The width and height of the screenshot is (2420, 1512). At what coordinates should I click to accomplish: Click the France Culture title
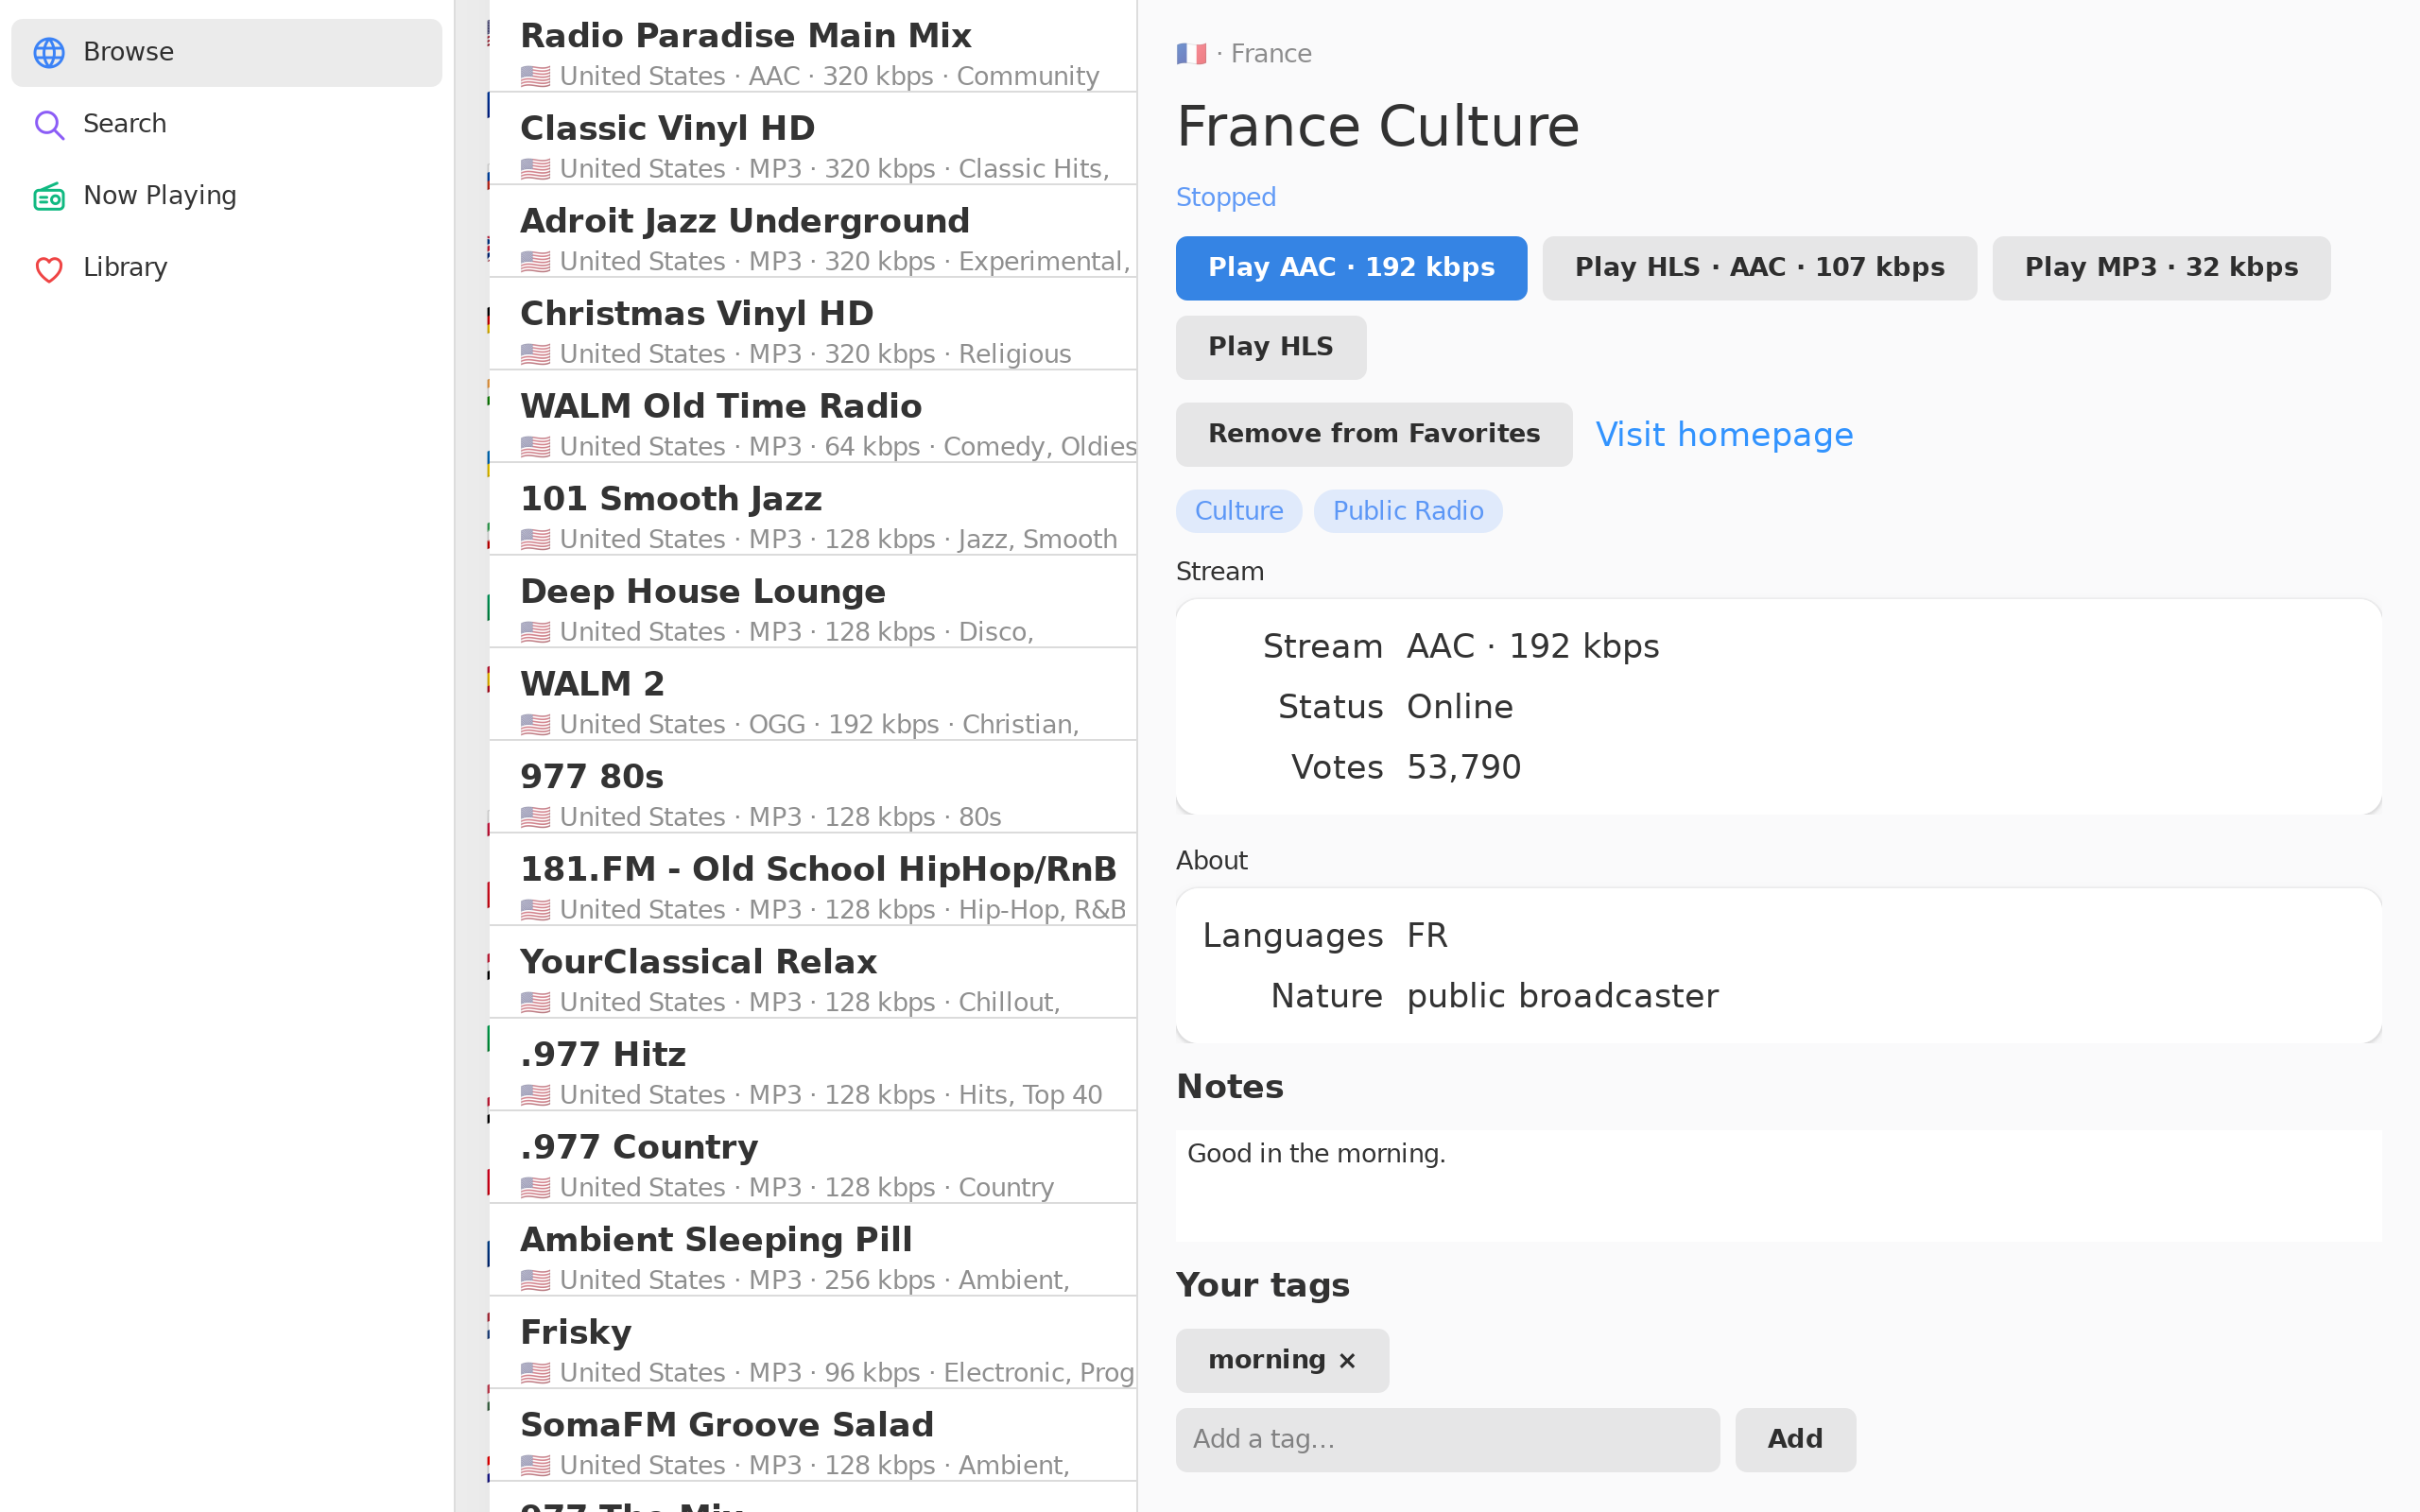1377,127
